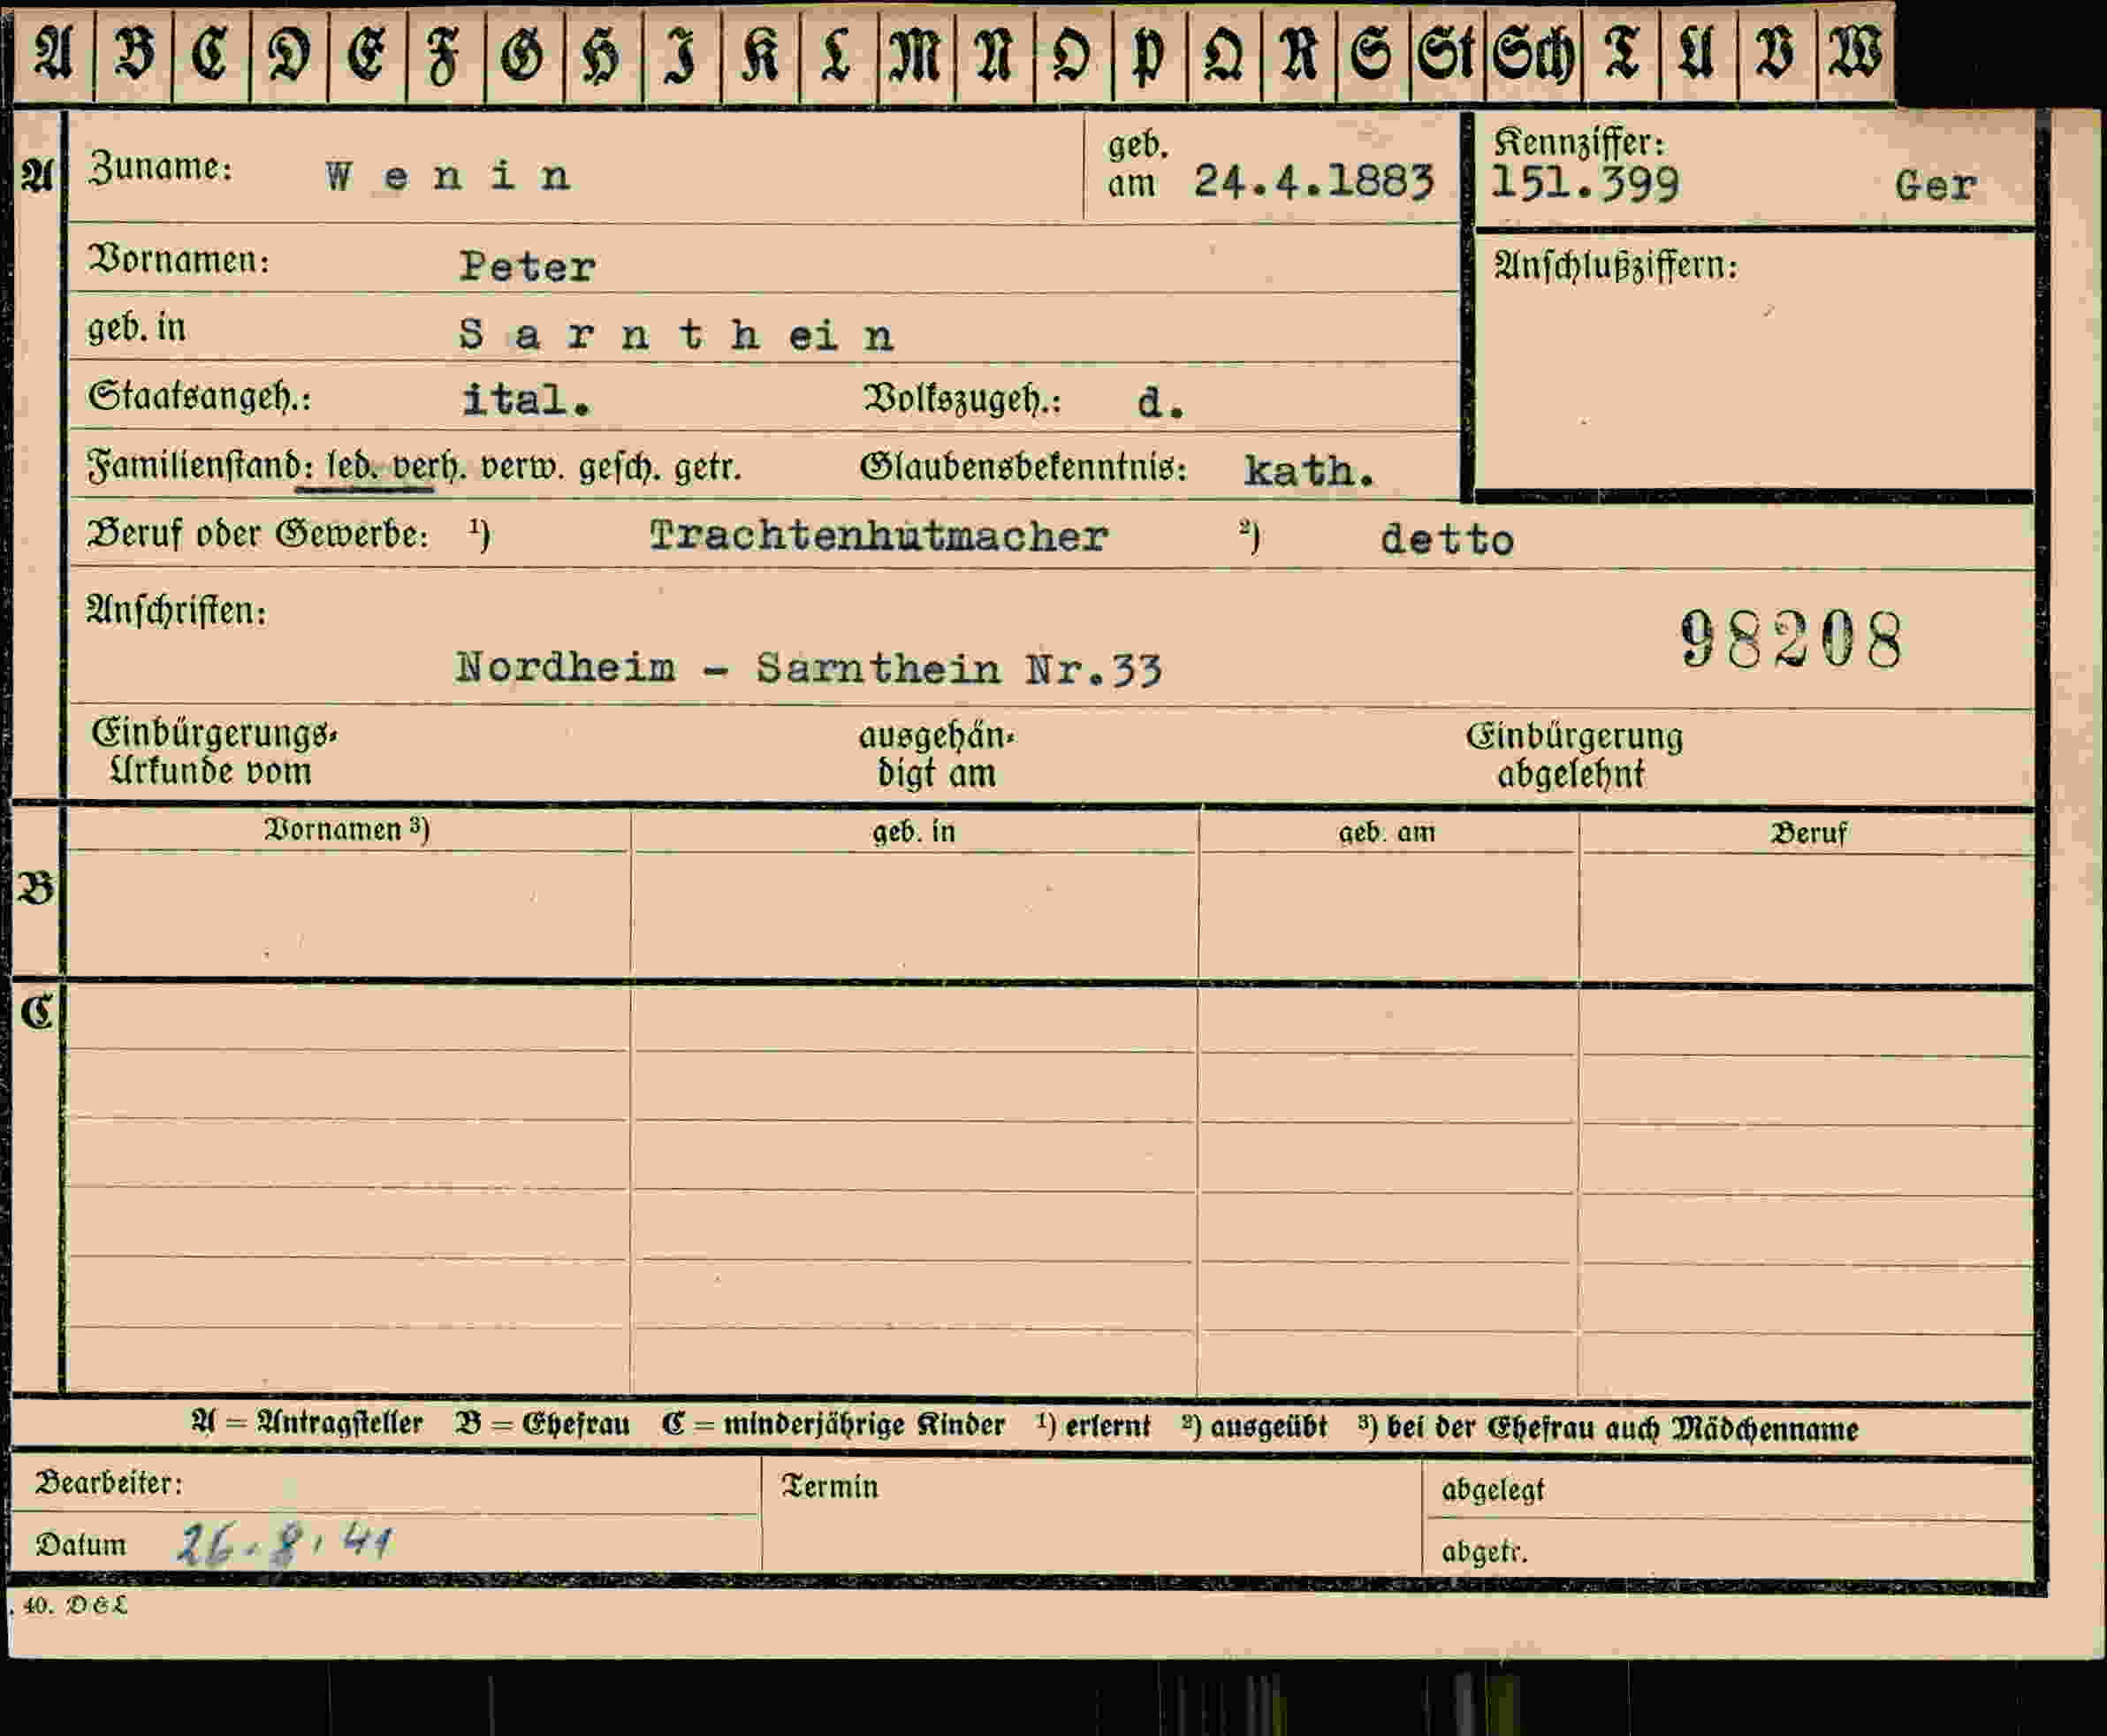Click the 'getr.' marital status option

707,468
